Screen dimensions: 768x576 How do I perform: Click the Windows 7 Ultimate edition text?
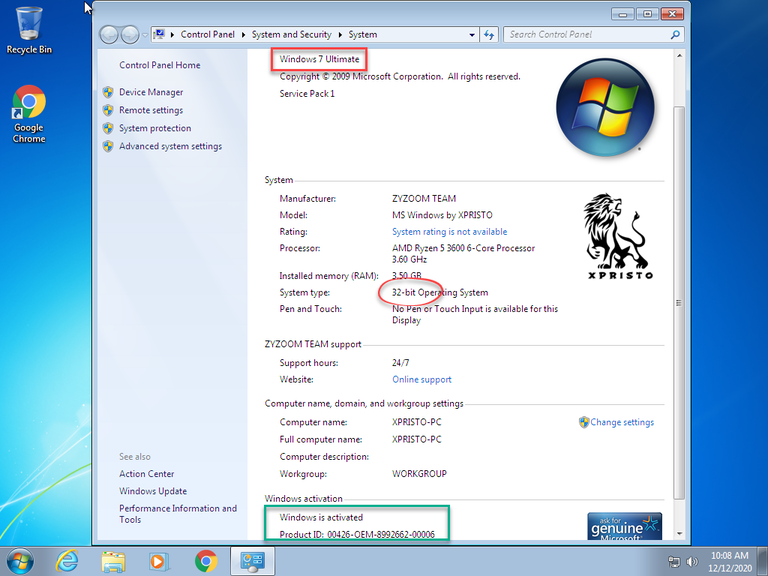[x=319, y=59]
